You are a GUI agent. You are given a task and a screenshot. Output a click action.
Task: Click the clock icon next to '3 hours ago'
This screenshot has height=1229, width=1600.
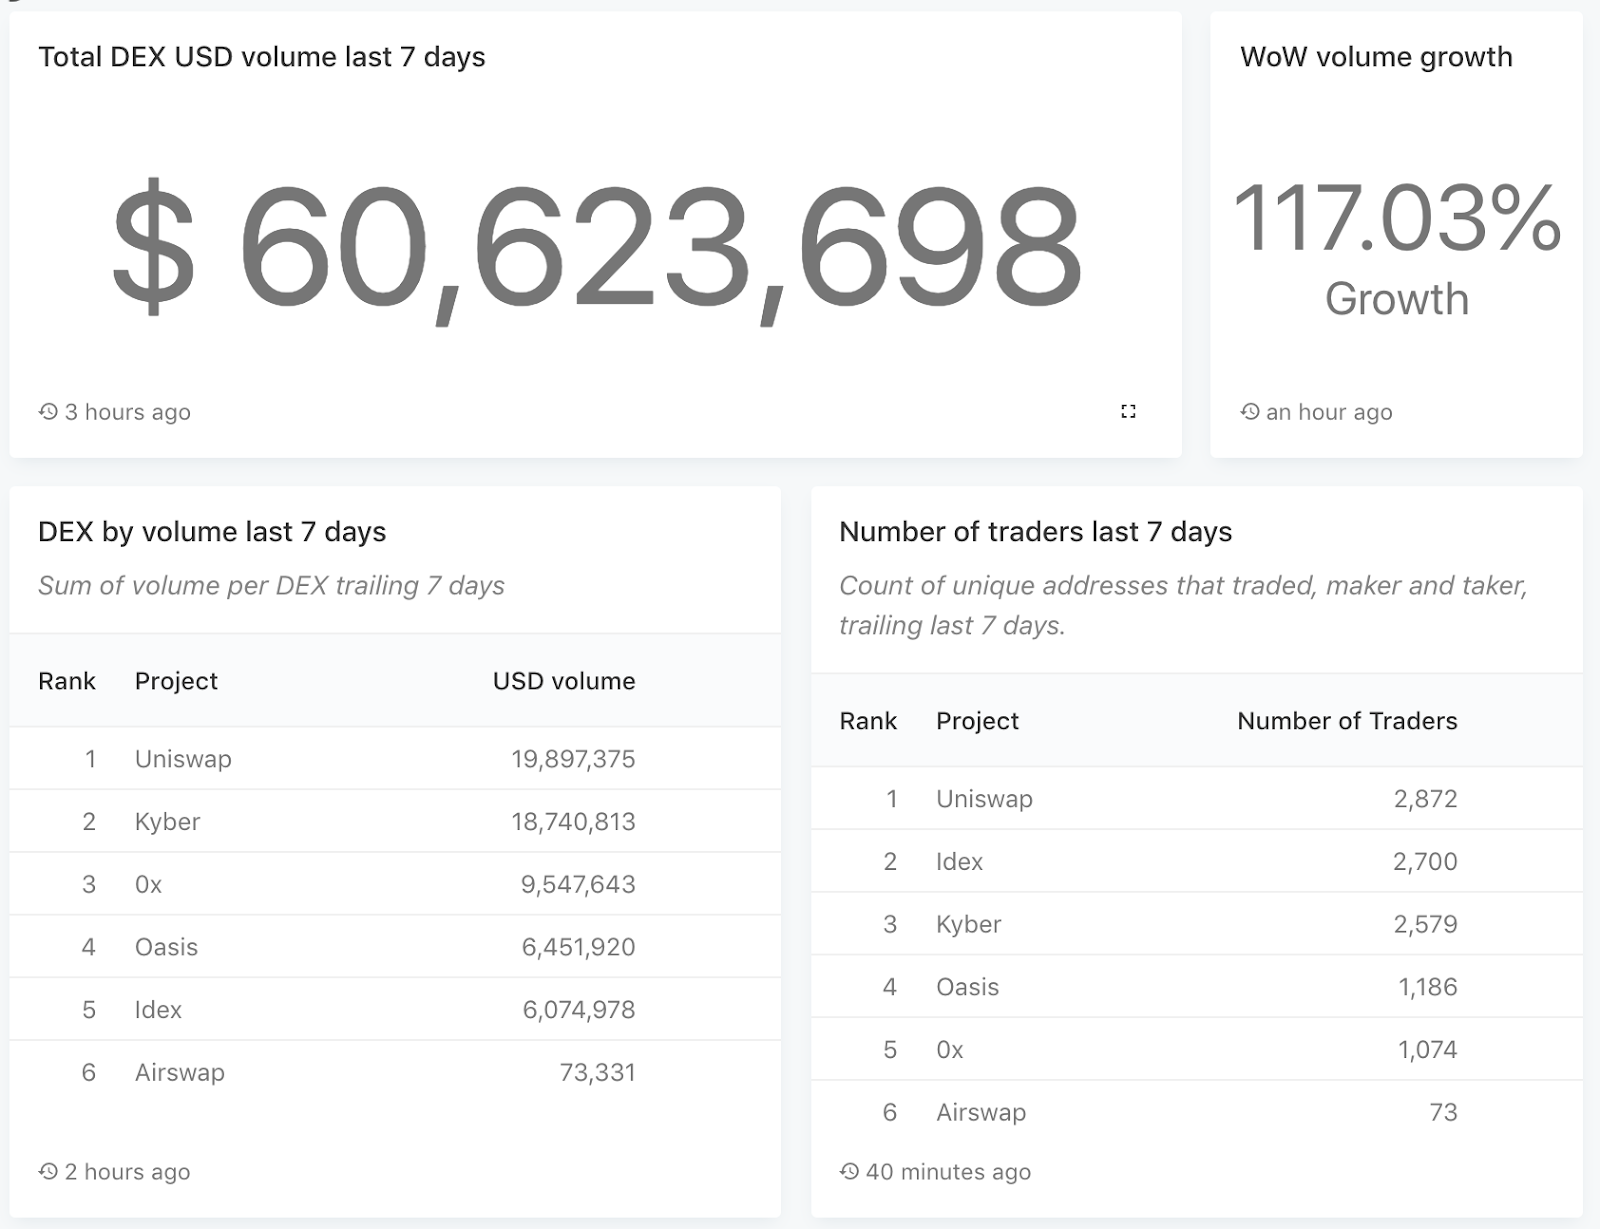(x=48, y=411)
